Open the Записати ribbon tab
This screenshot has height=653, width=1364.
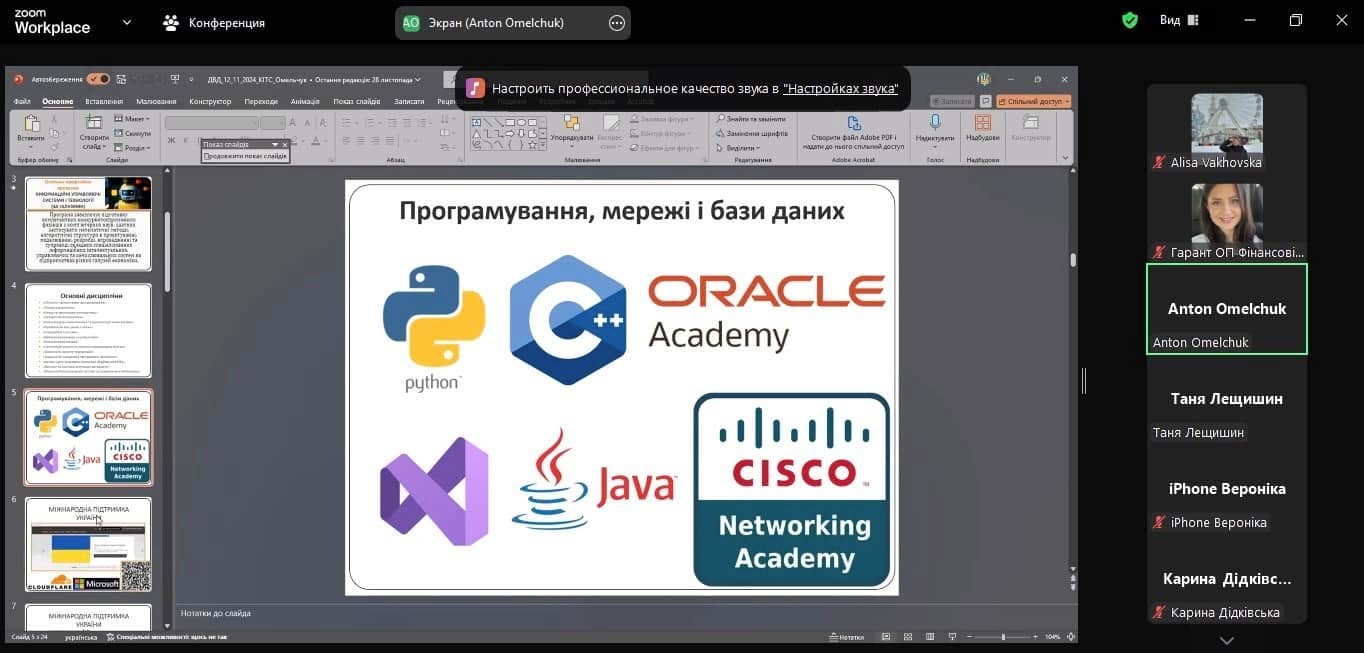(x=409, y=101)
